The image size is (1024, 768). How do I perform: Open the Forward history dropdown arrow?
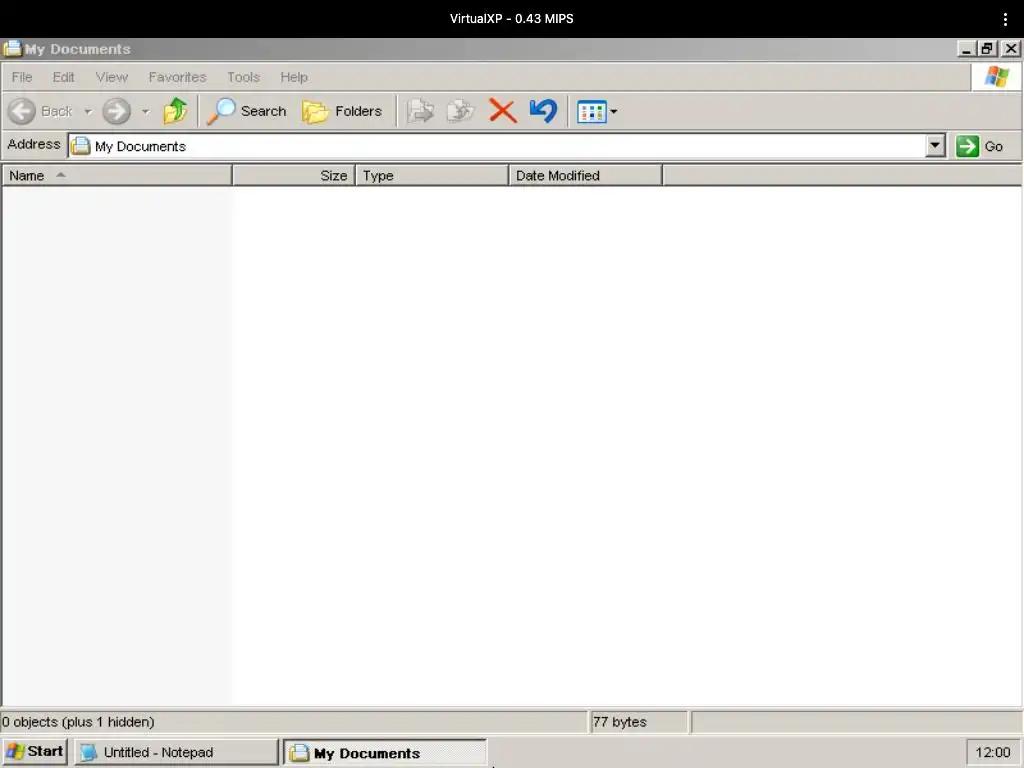(x=146, y=112)
